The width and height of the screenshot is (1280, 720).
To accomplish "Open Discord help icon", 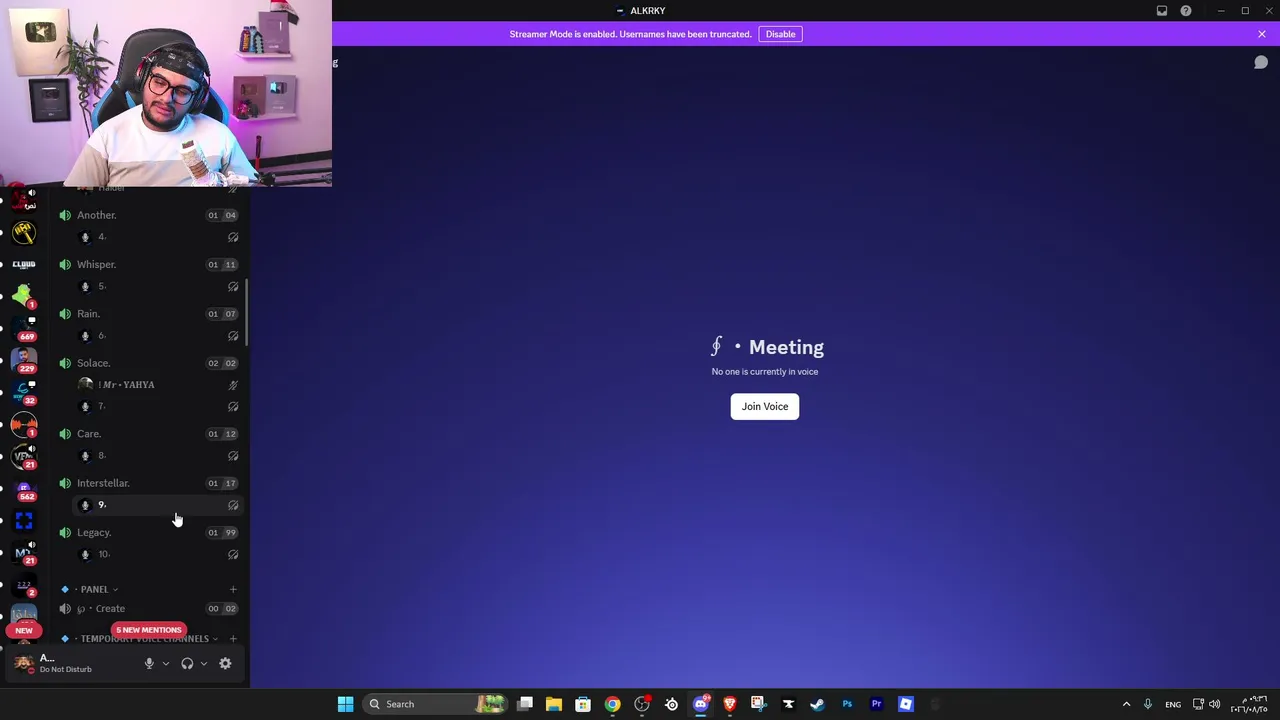I will 1186,11.
